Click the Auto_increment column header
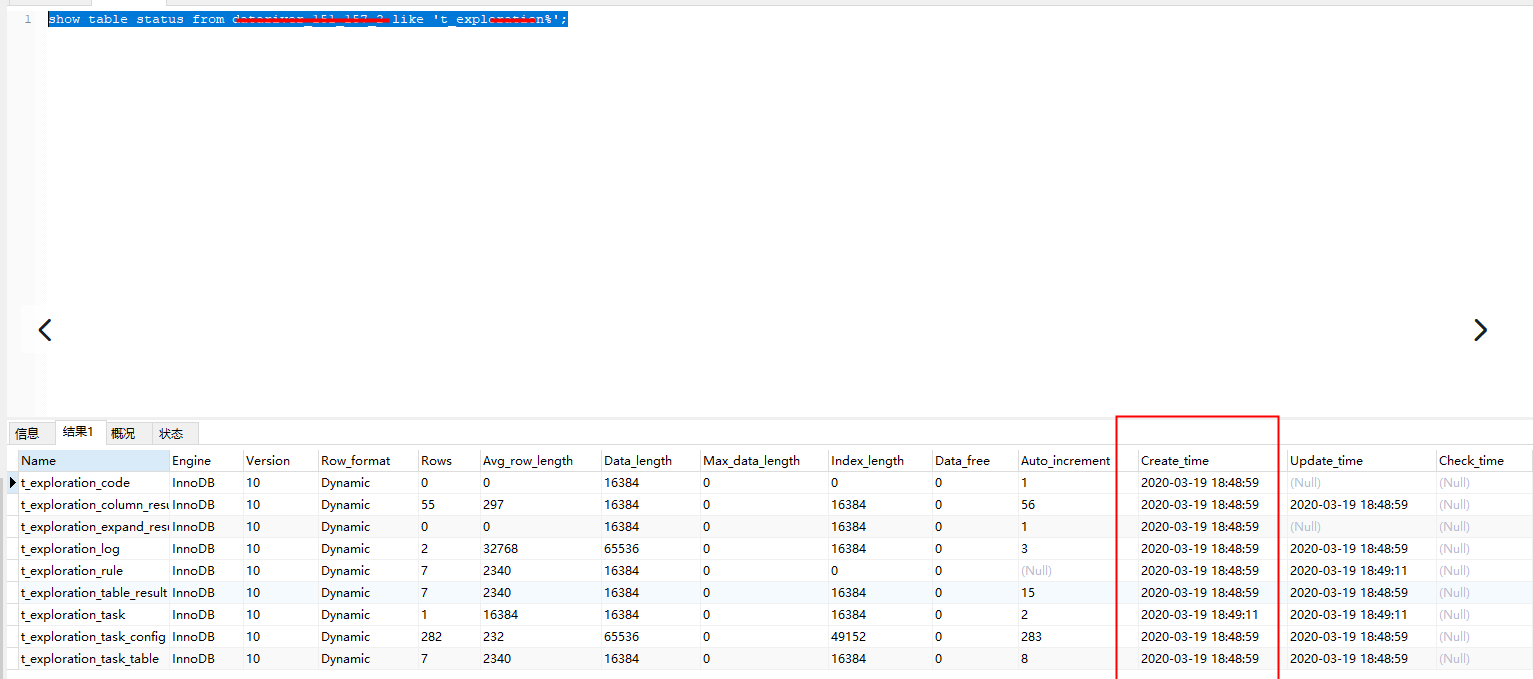This screenshot has width=1533, height=679. (1064, 459)
